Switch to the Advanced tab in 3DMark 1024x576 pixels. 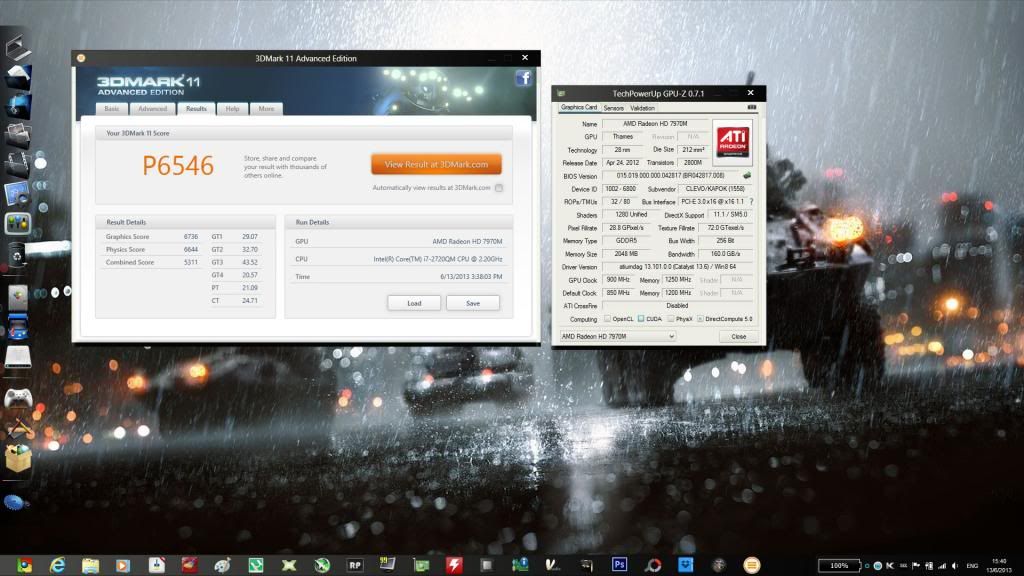point(153,109)
